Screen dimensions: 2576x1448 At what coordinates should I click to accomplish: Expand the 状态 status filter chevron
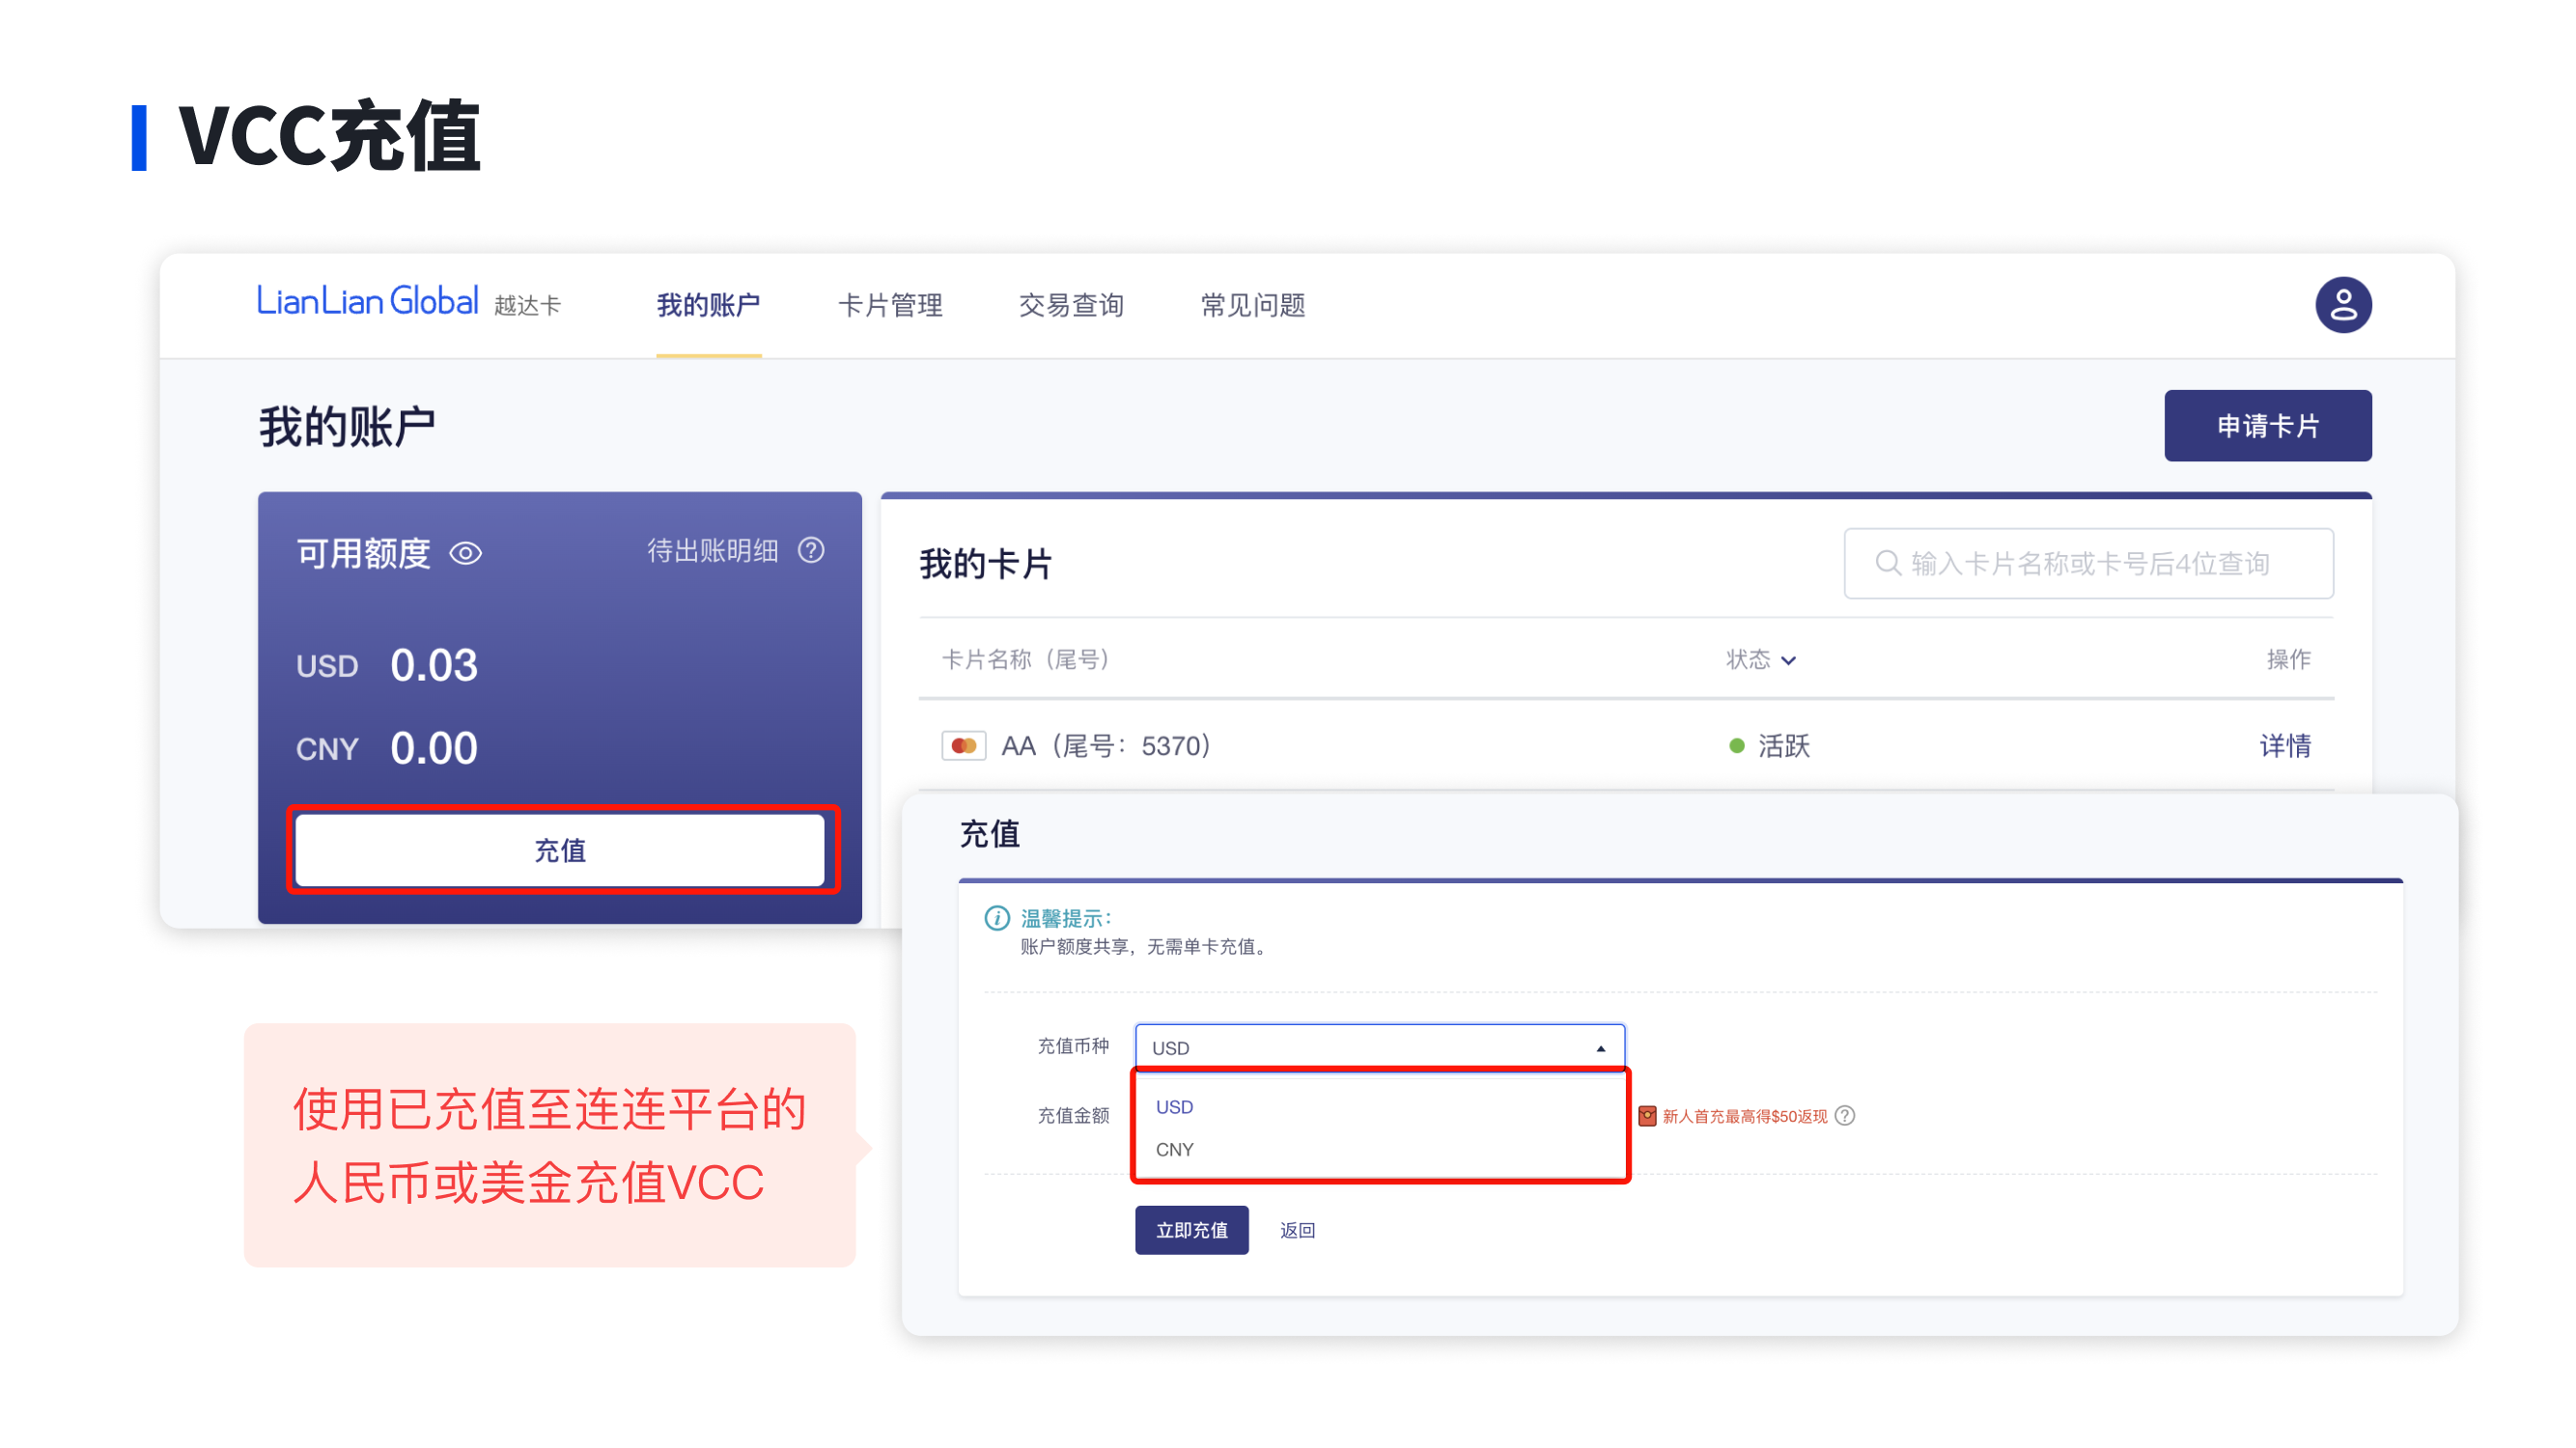click(1789, 660)
